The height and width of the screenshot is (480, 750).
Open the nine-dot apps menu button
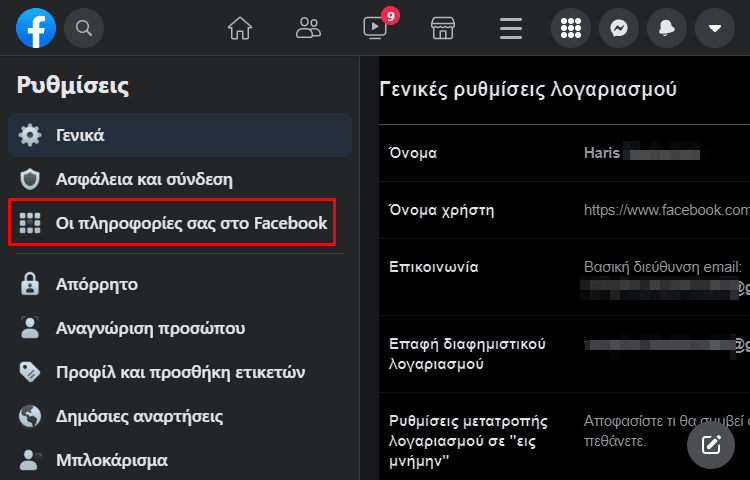[x=571, y=28]
